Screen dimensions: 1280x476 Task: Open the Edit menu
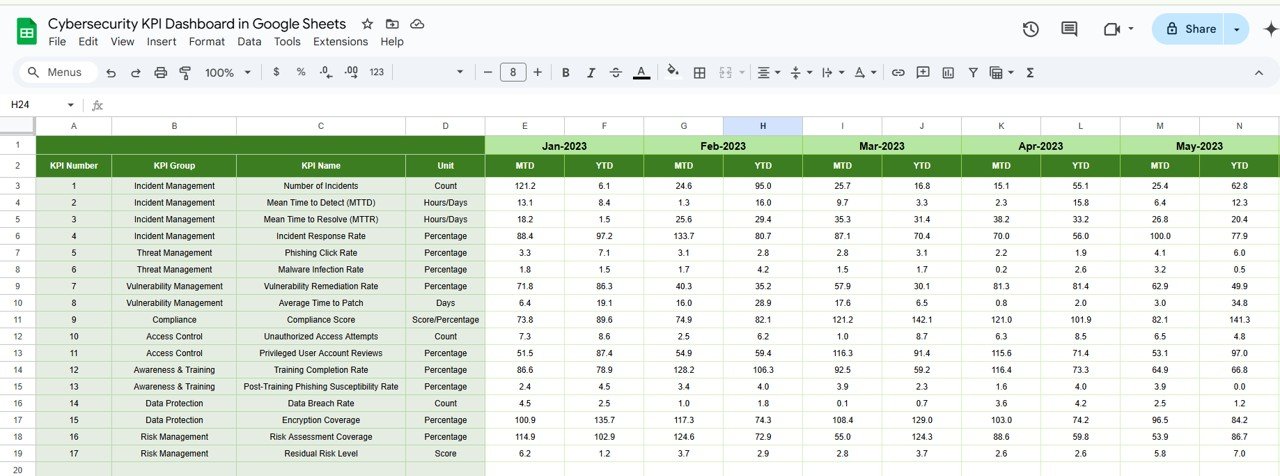pos(88,42)
